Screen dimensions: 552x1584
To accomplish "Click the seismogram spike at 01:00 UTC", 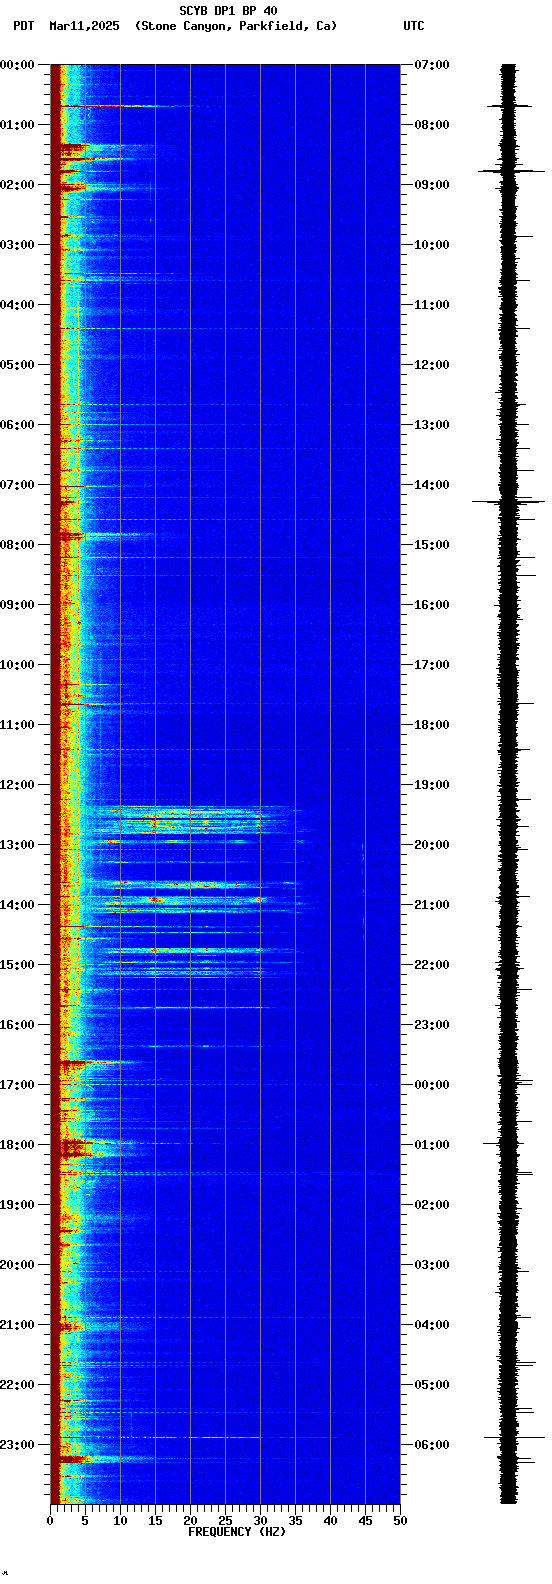I will tap(509, 1142).
